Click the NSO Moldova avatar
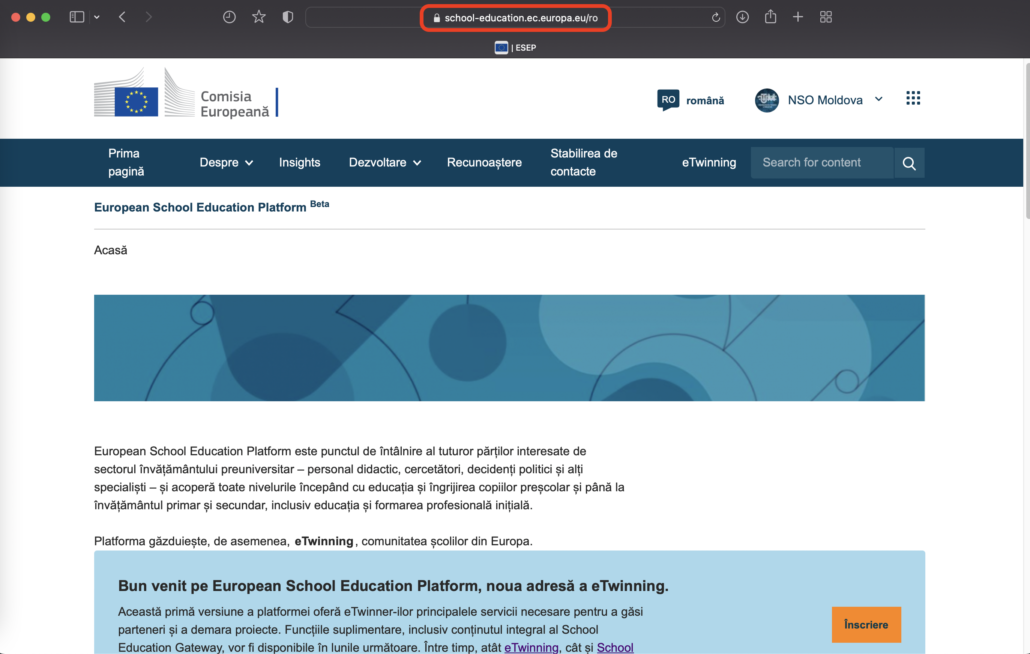 tap(766, 100)
